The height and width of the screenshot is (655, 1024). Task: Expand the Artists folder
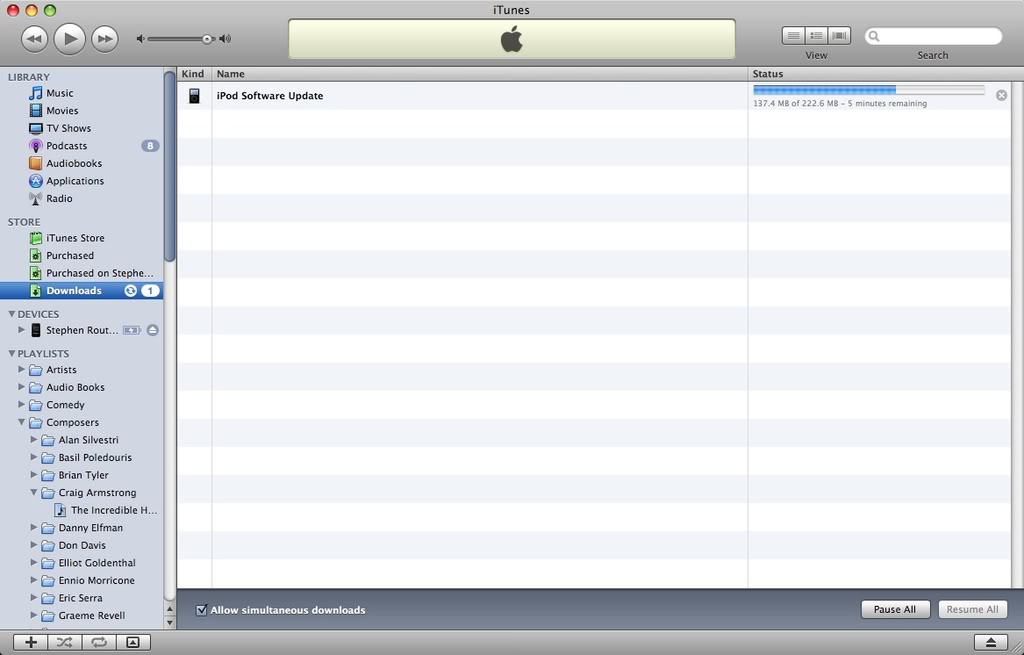point(22,370)
